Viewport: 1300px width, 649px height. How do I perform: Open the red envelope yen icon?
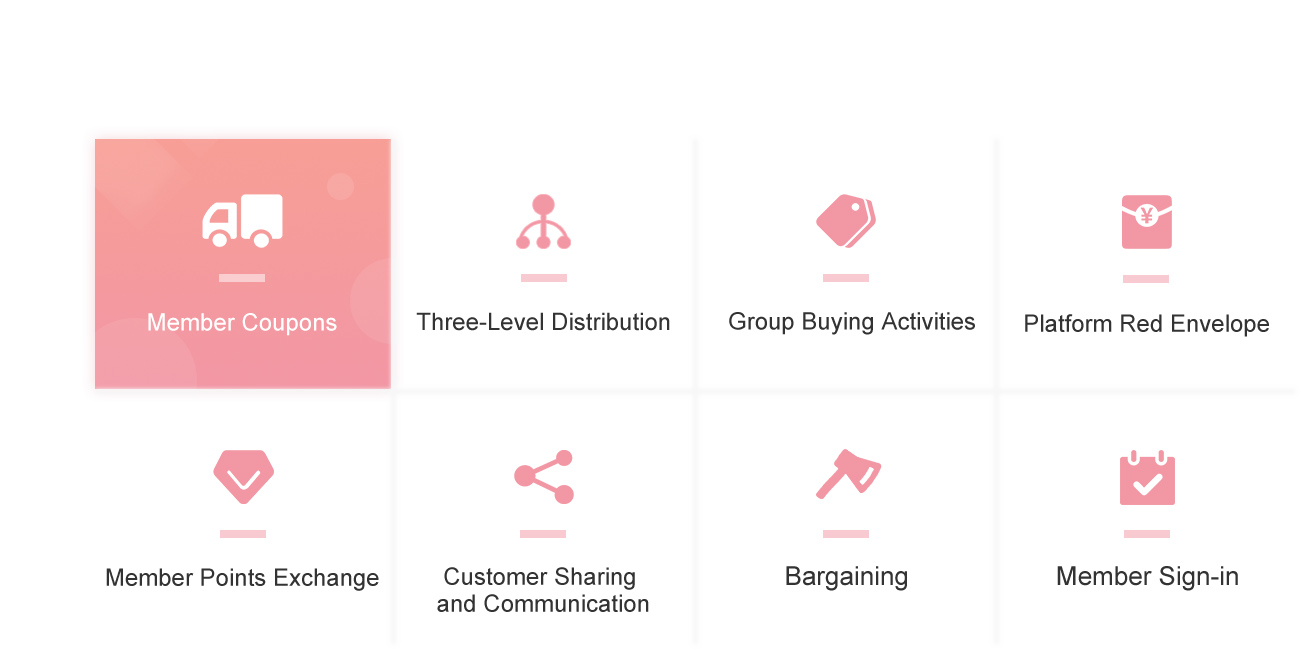[1146, 222]
